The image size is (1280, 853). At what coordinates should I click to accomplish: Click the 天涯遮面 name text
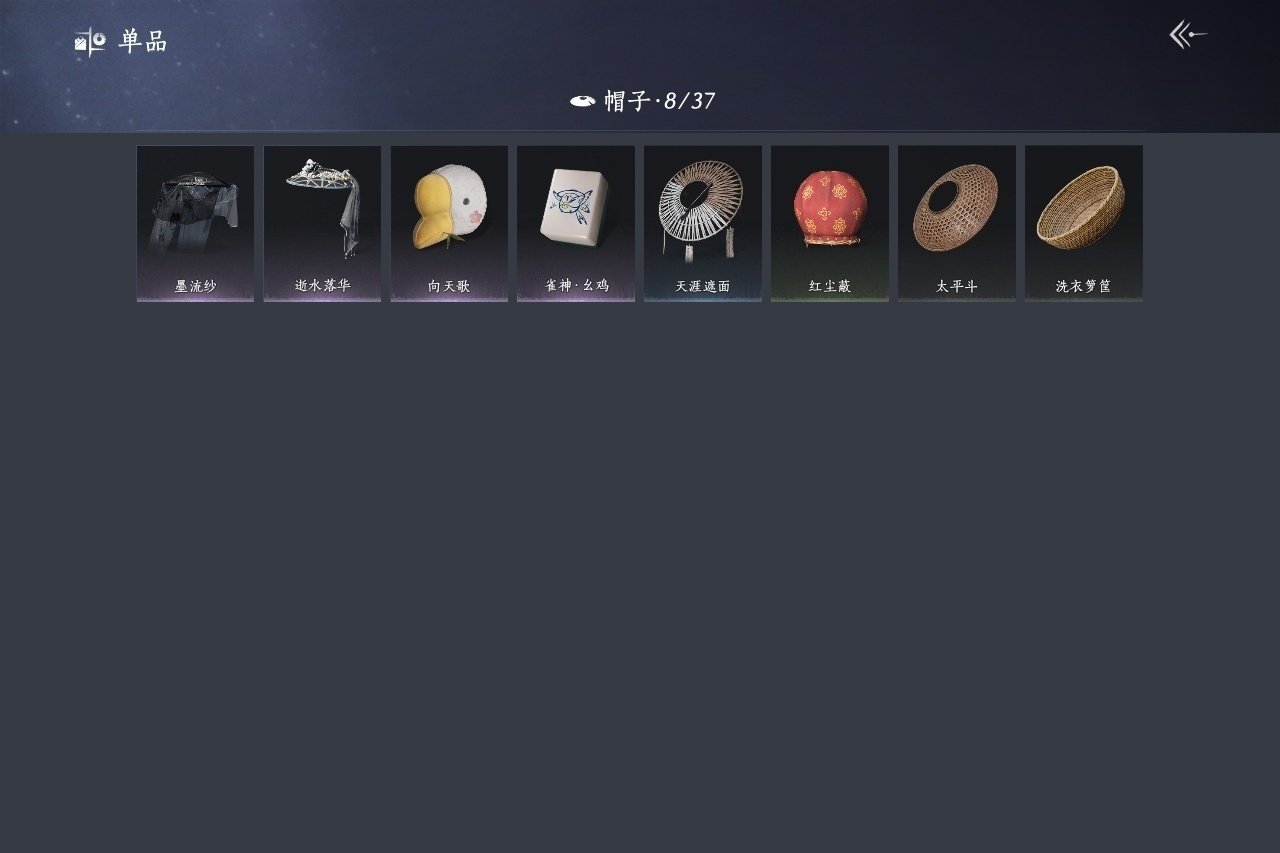tap(702, 286)
